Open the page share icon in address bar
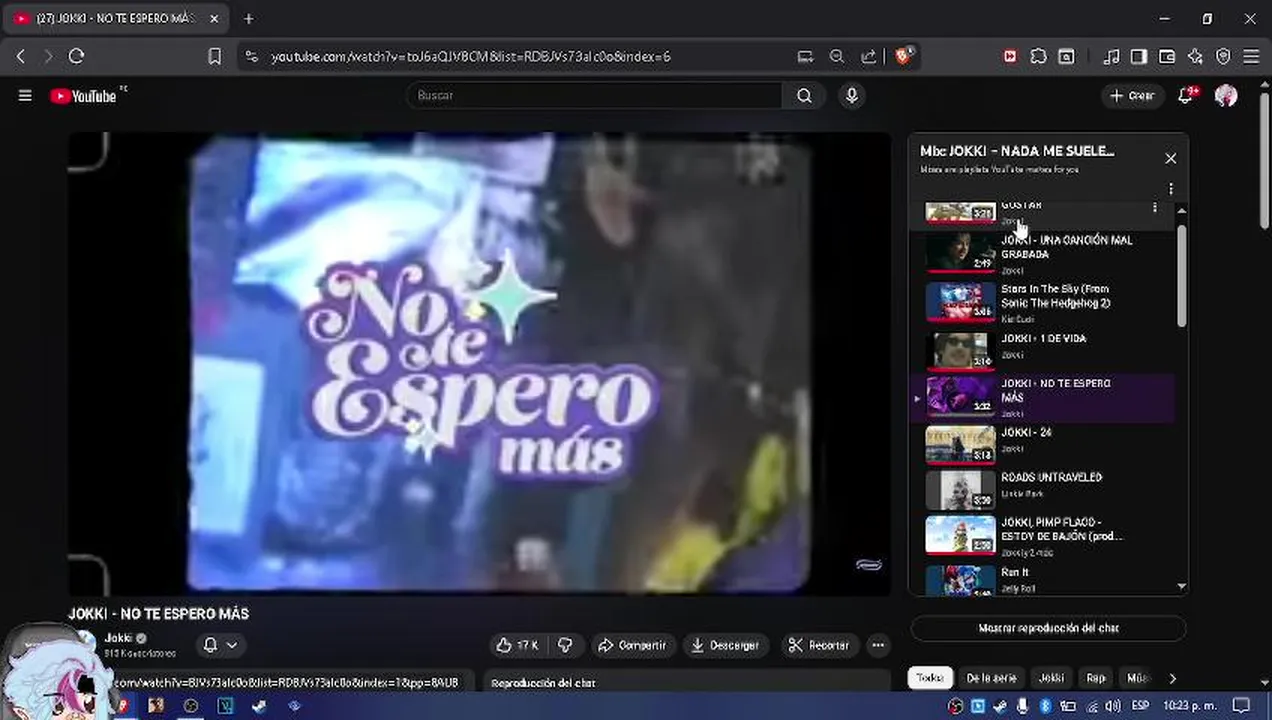 [x=868, y=57]
